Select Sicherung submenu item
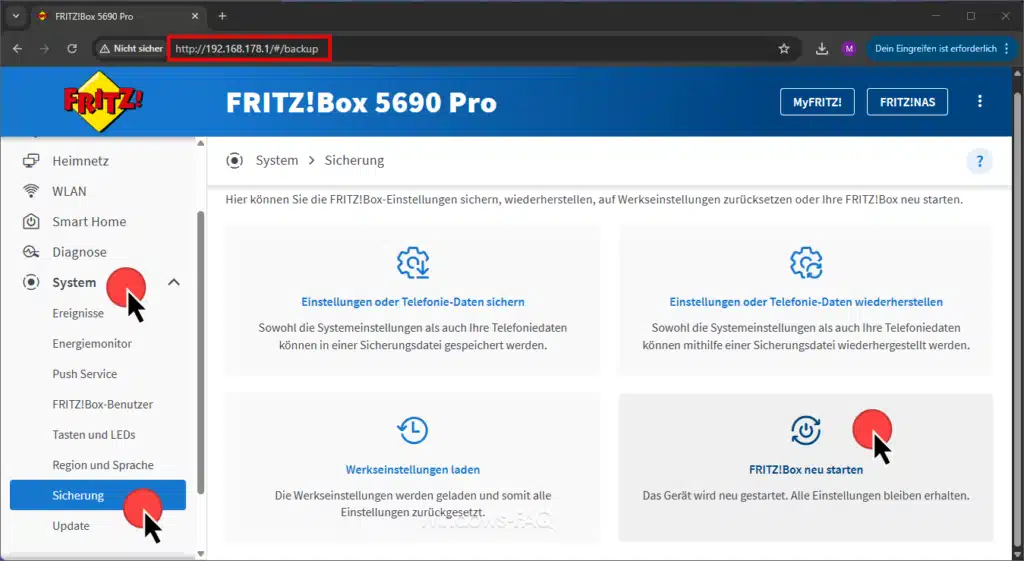Screen dimensions: 1024x561 98,495
